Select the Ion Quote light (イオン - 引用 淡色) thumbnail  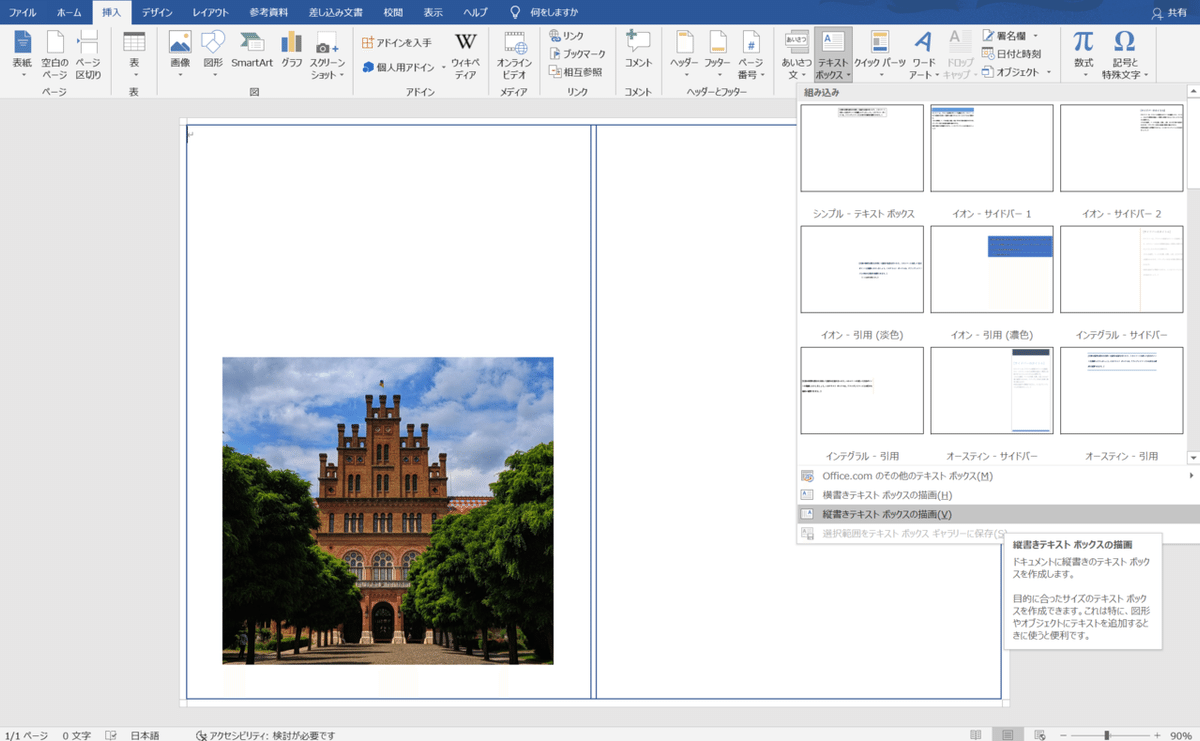pyautogui.click(x=862, y=269)
